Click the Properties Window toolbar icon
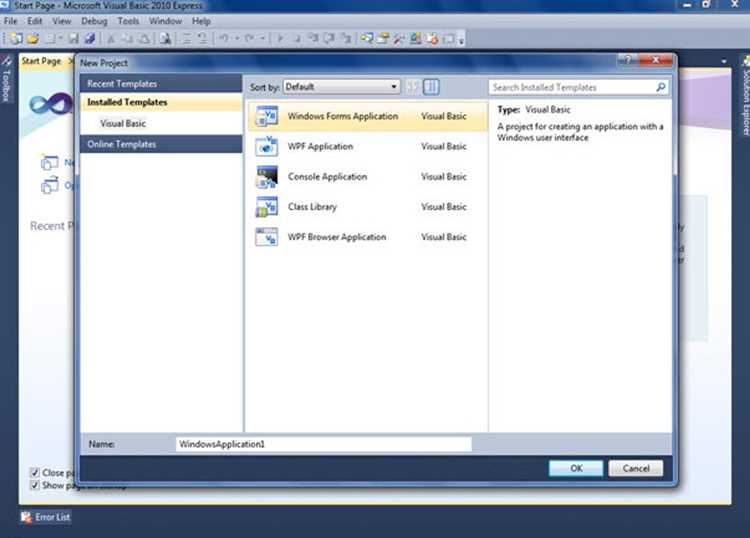The height and width of the screenshot is (538, 750). coord(383,39)
